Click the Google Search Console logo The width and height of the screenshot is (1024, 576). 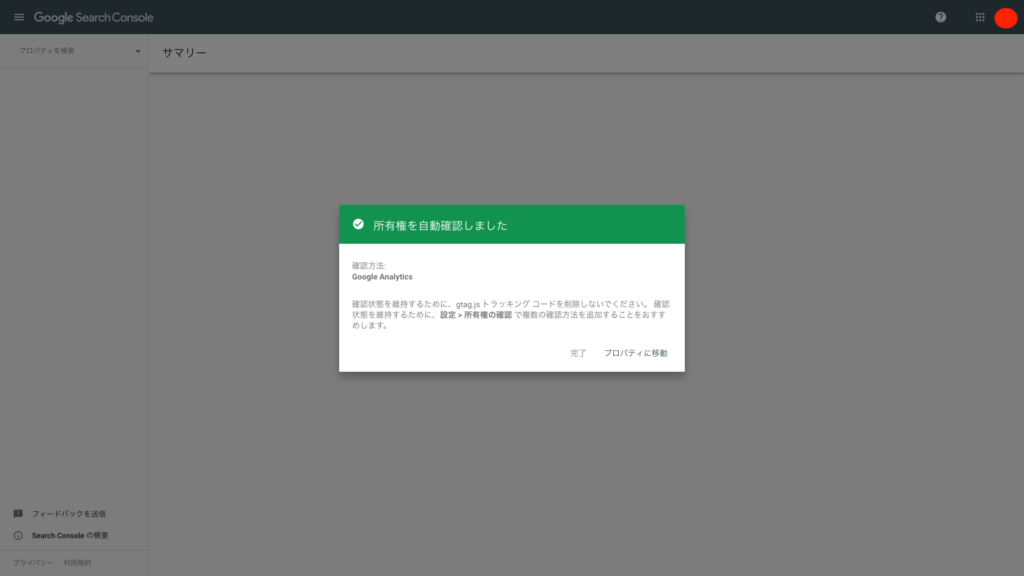pos(93,18)
